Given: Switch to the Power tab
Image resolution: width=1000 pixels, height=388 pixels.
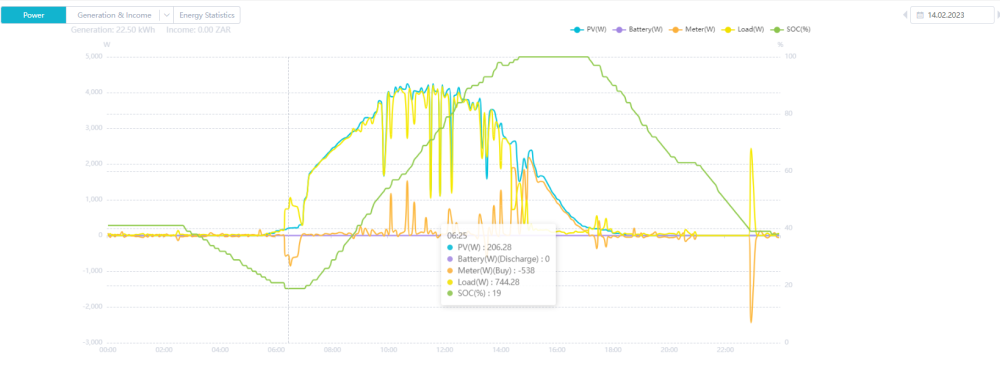Looking at the screenshot, I should coord(33,15).
